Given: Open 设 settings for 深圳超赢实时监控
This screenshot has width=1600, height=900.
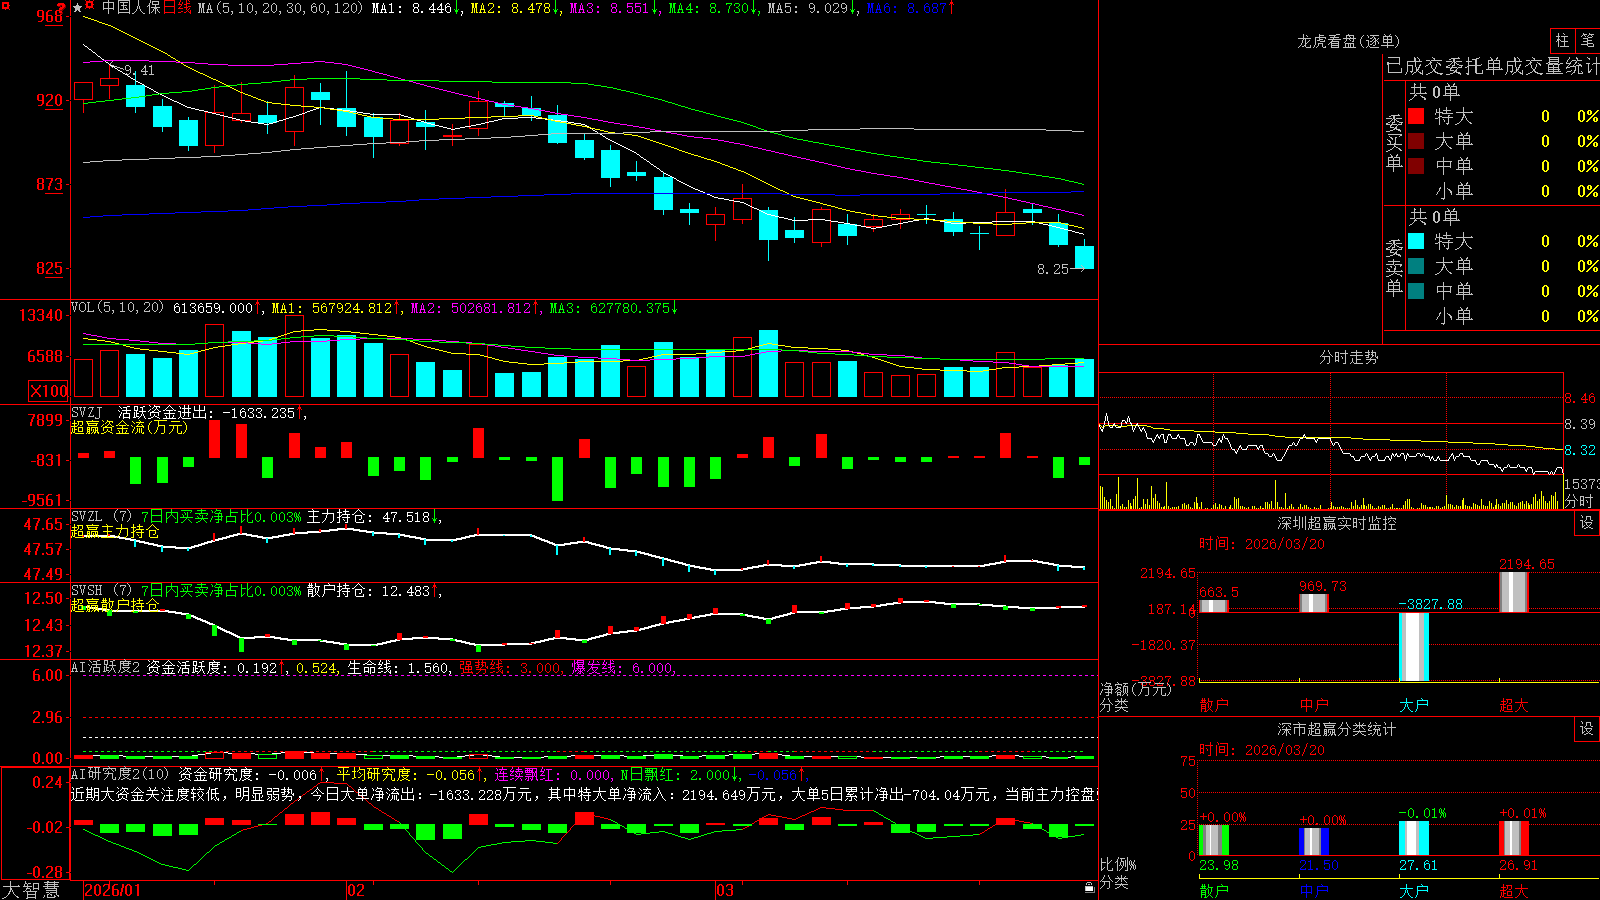Looking at the screenshot, I should pyautogui.click(x=1587, y=523).
